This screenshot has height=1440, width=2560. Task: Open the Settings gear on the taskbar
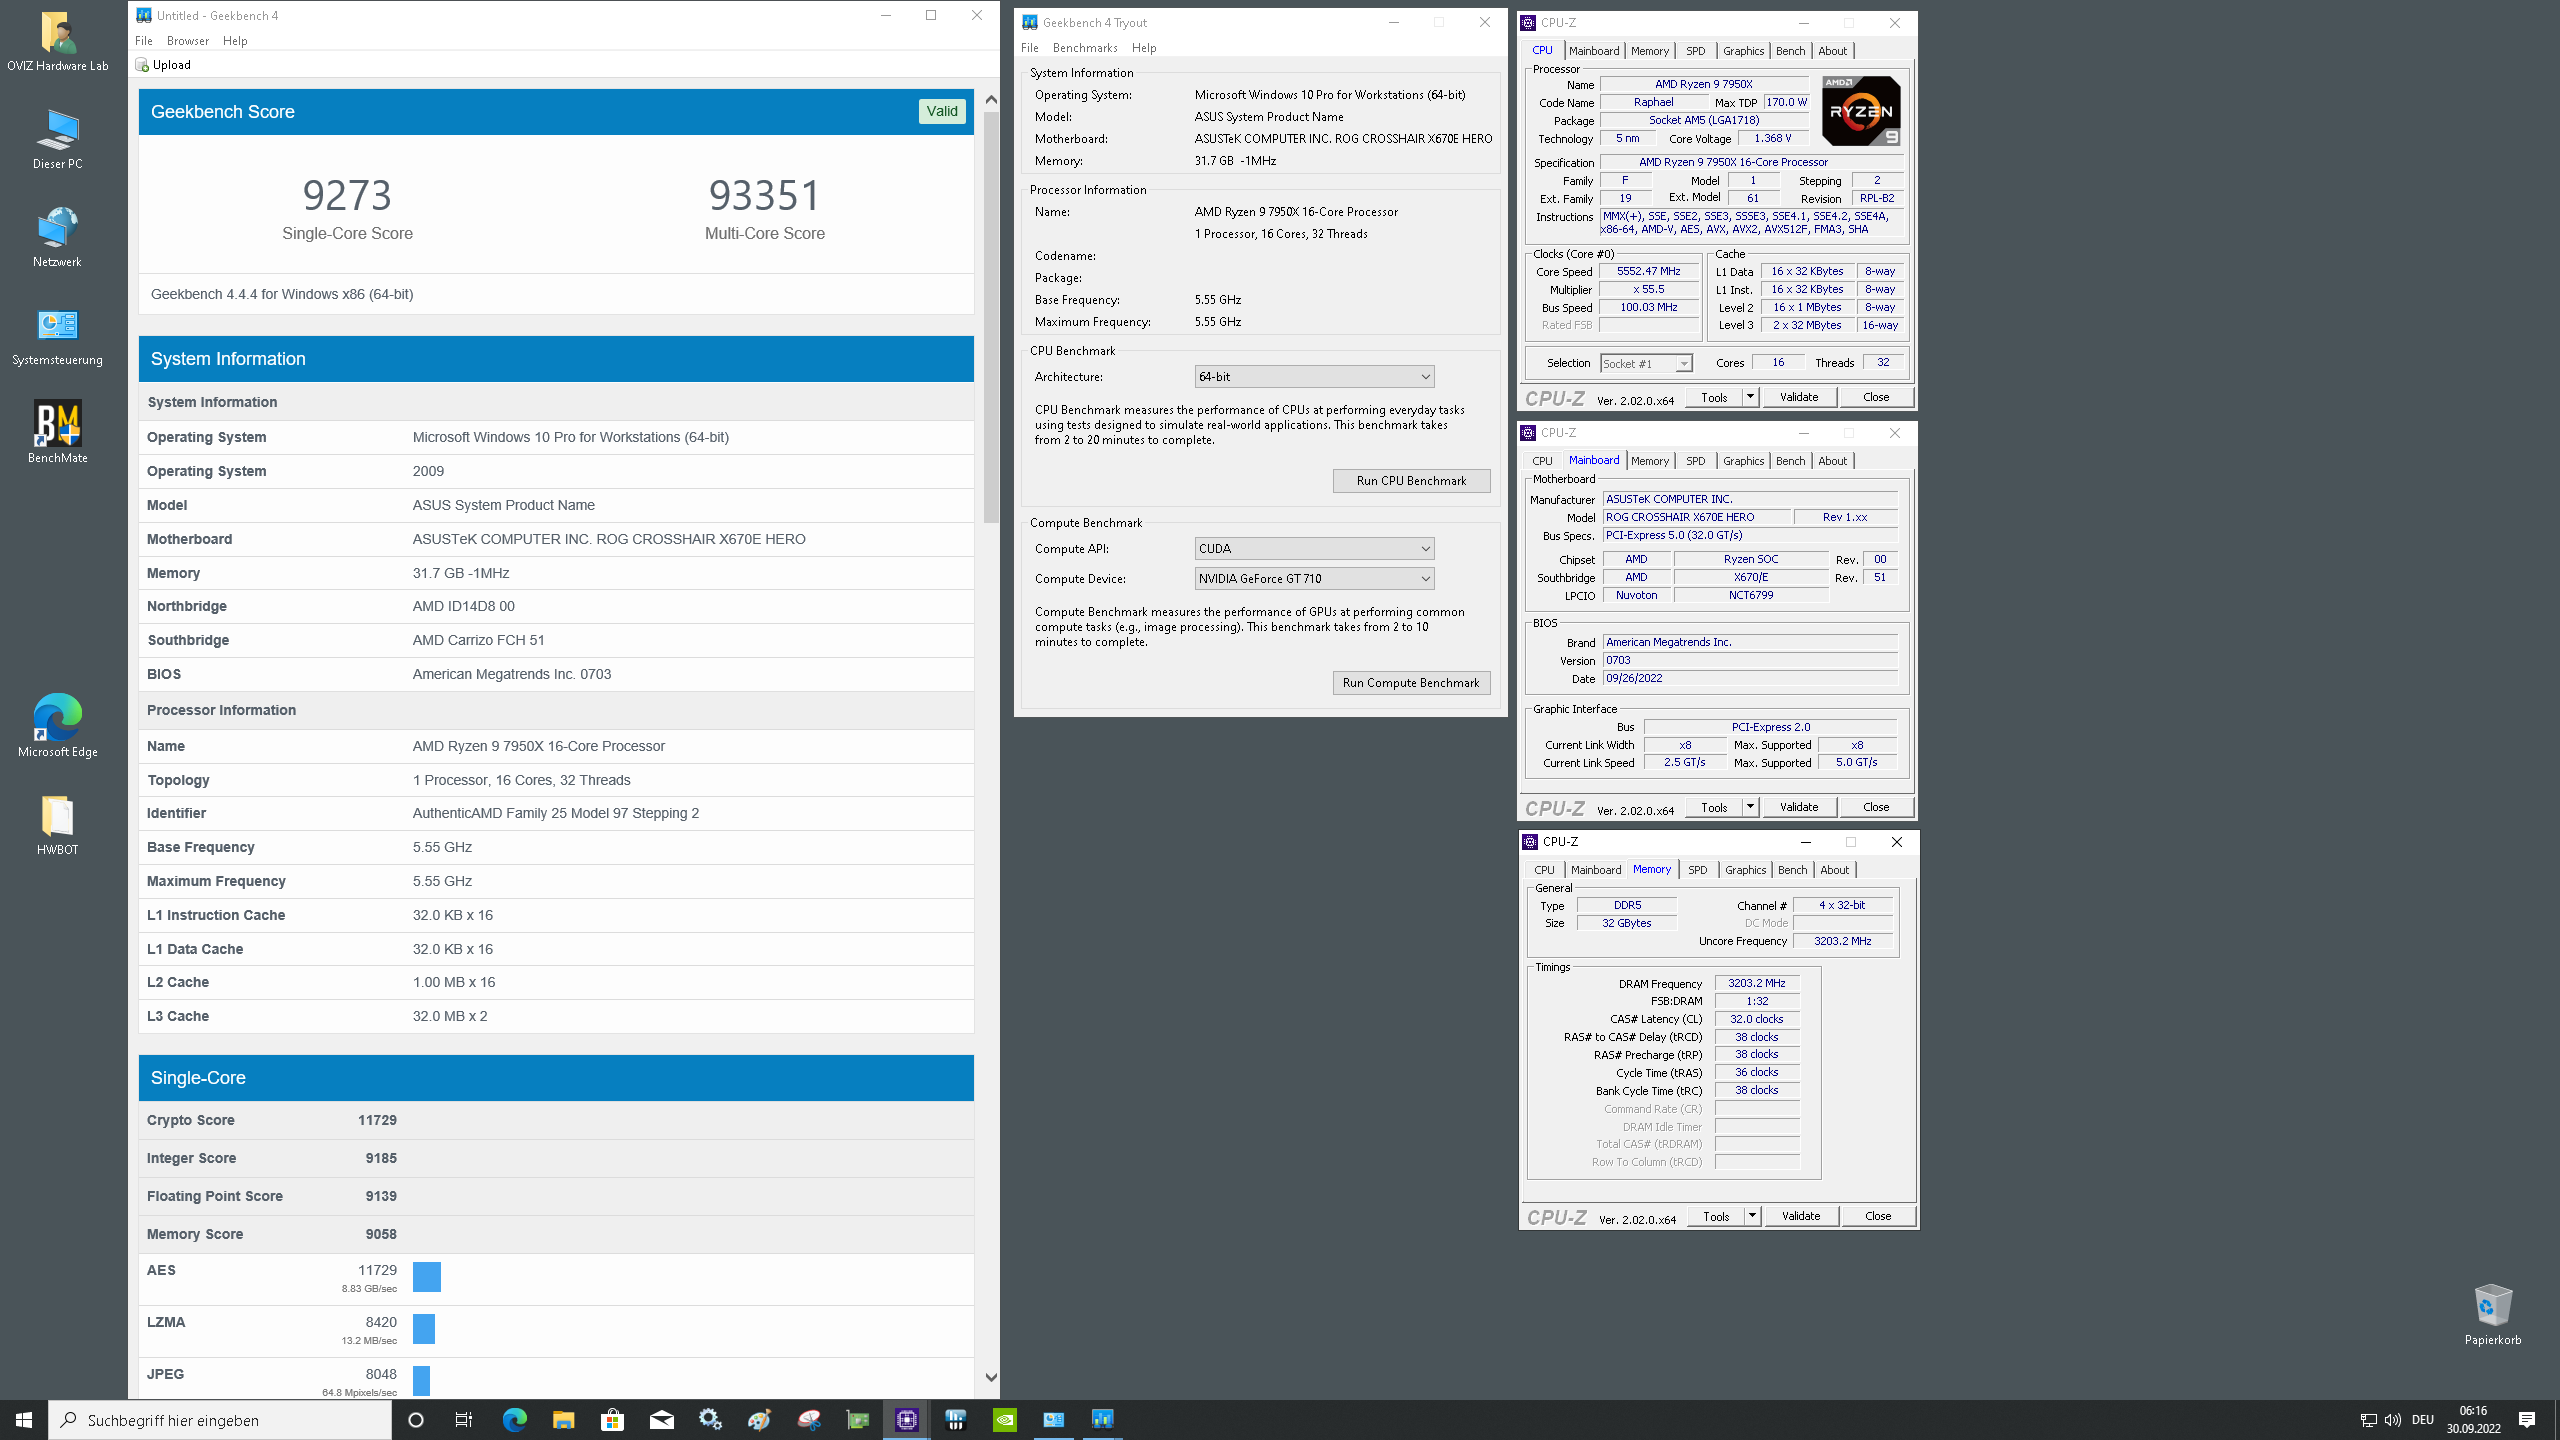(710, 1420)
